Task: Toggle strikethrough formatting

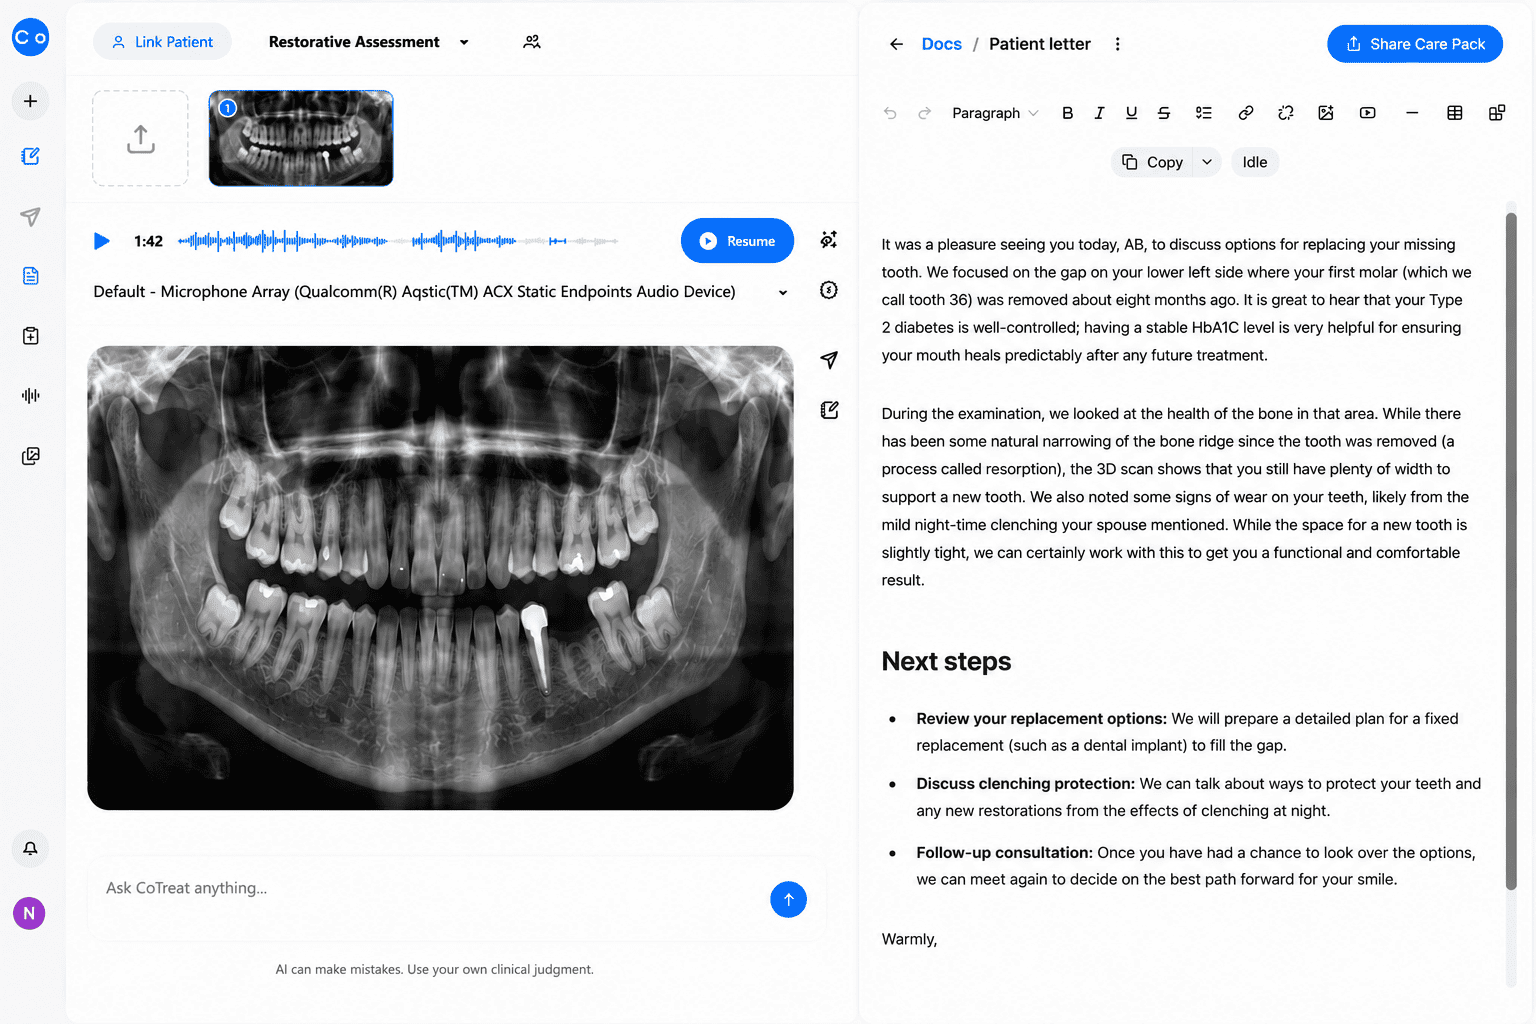Action: (x=1164, y=113)
